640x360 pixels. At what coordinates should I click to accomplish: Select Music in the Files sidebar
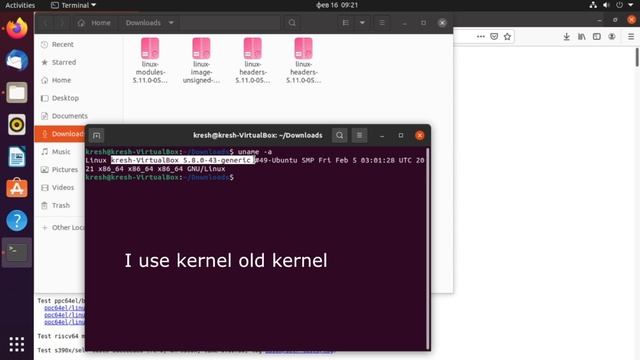[61, 152]
